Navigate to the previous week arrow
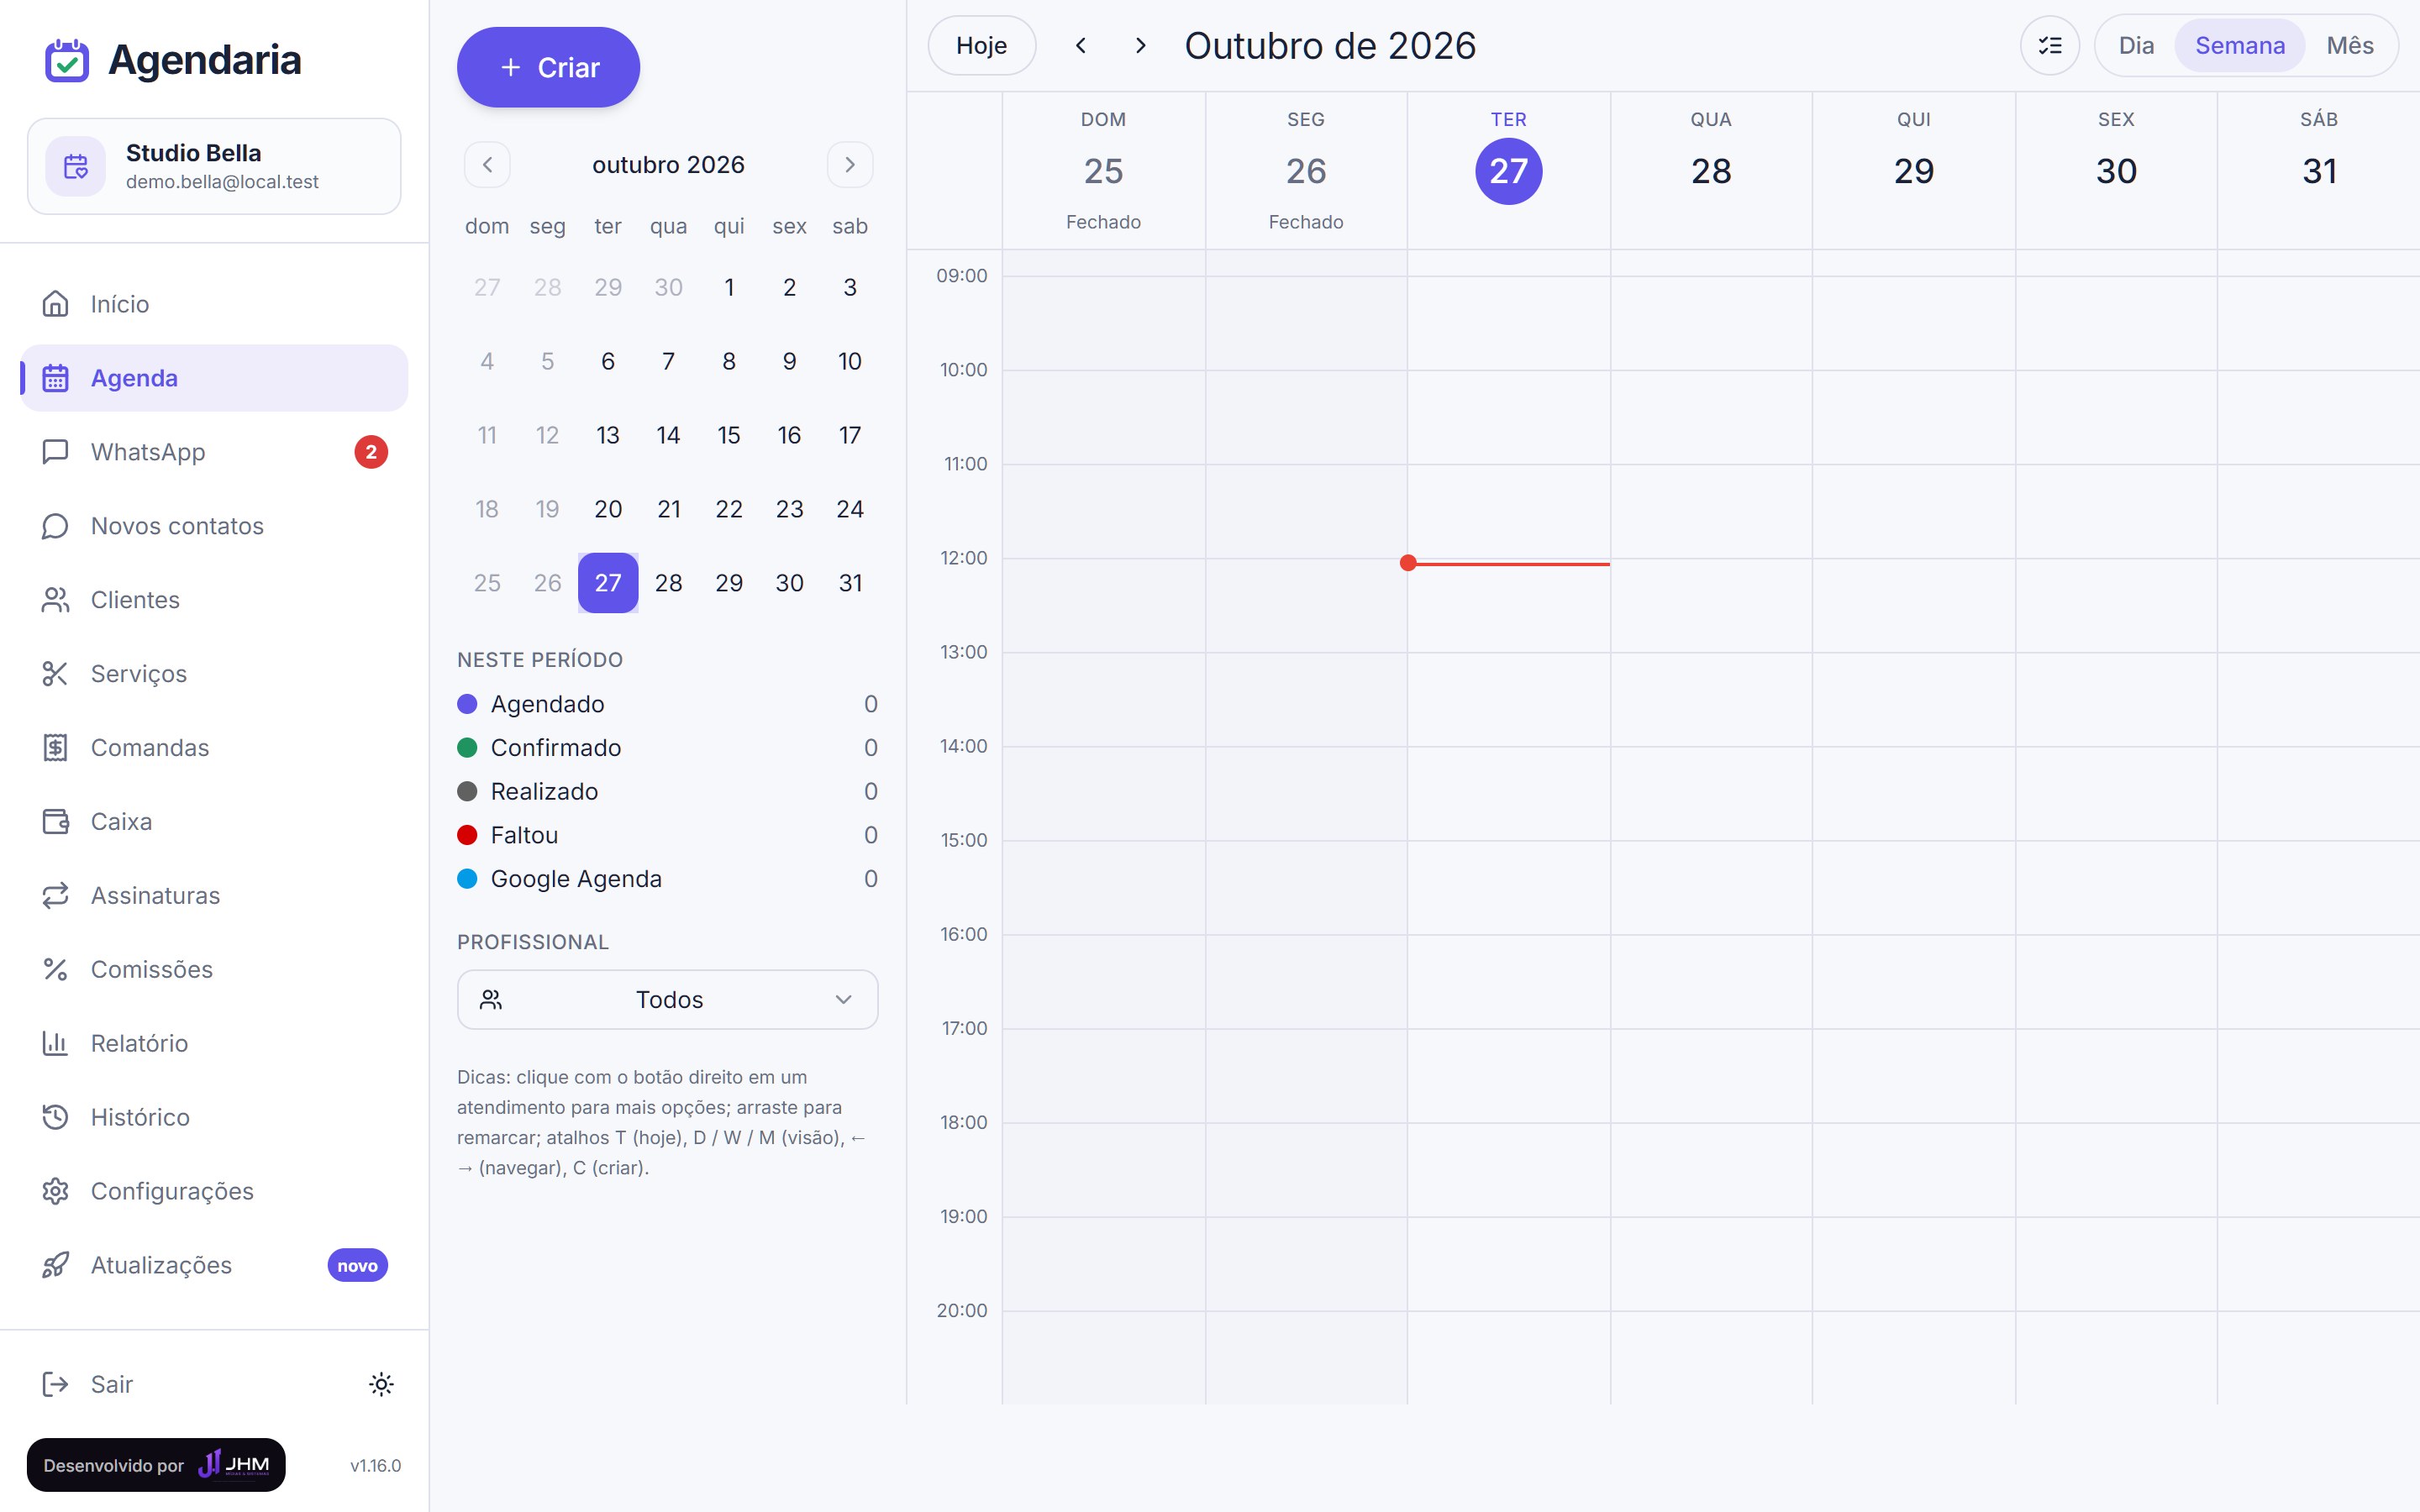The width and height of the screenshot is (2420, 1512). 1080,45
